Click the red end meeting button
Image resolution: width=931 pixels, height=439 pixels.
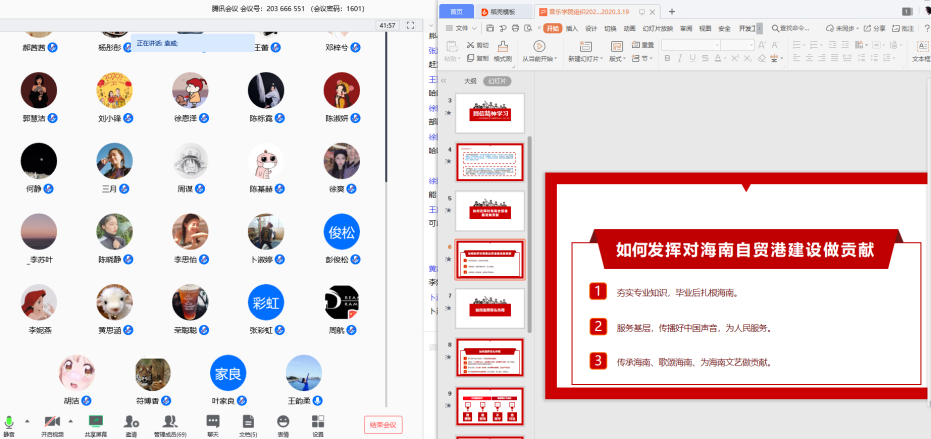click(383, 425)
